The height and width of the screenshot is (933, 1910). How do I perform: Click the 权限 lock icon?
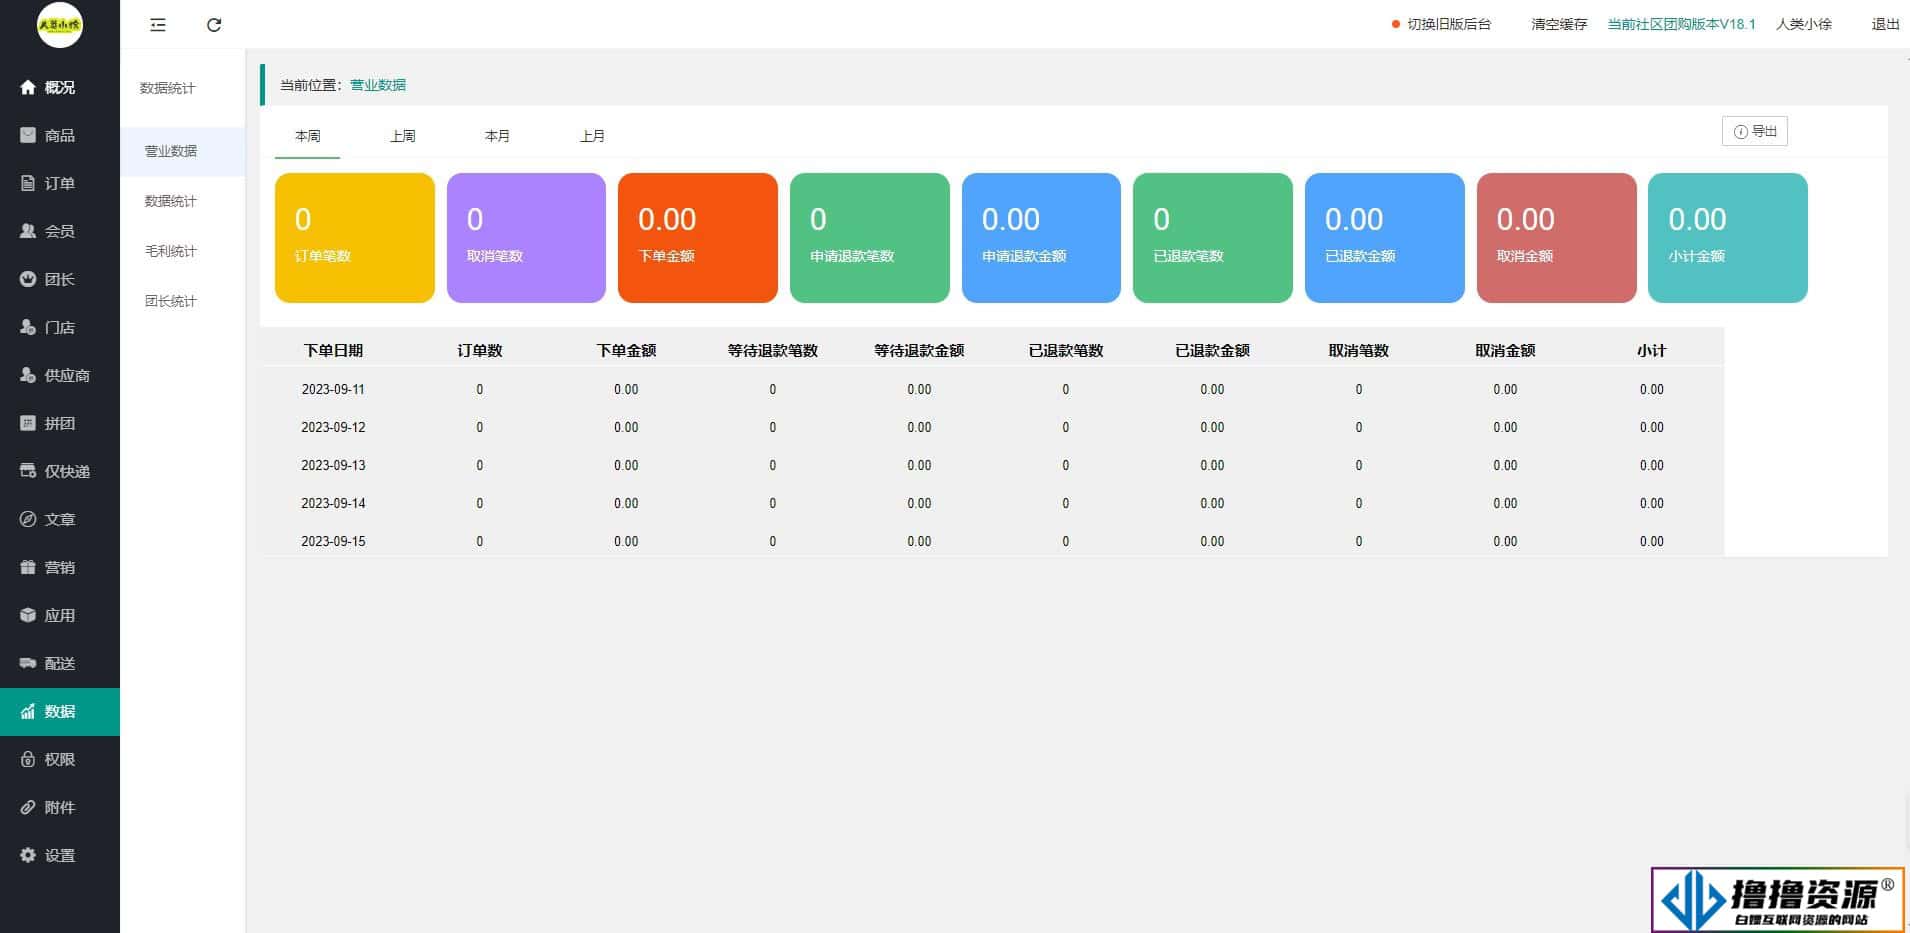point(28,759)
